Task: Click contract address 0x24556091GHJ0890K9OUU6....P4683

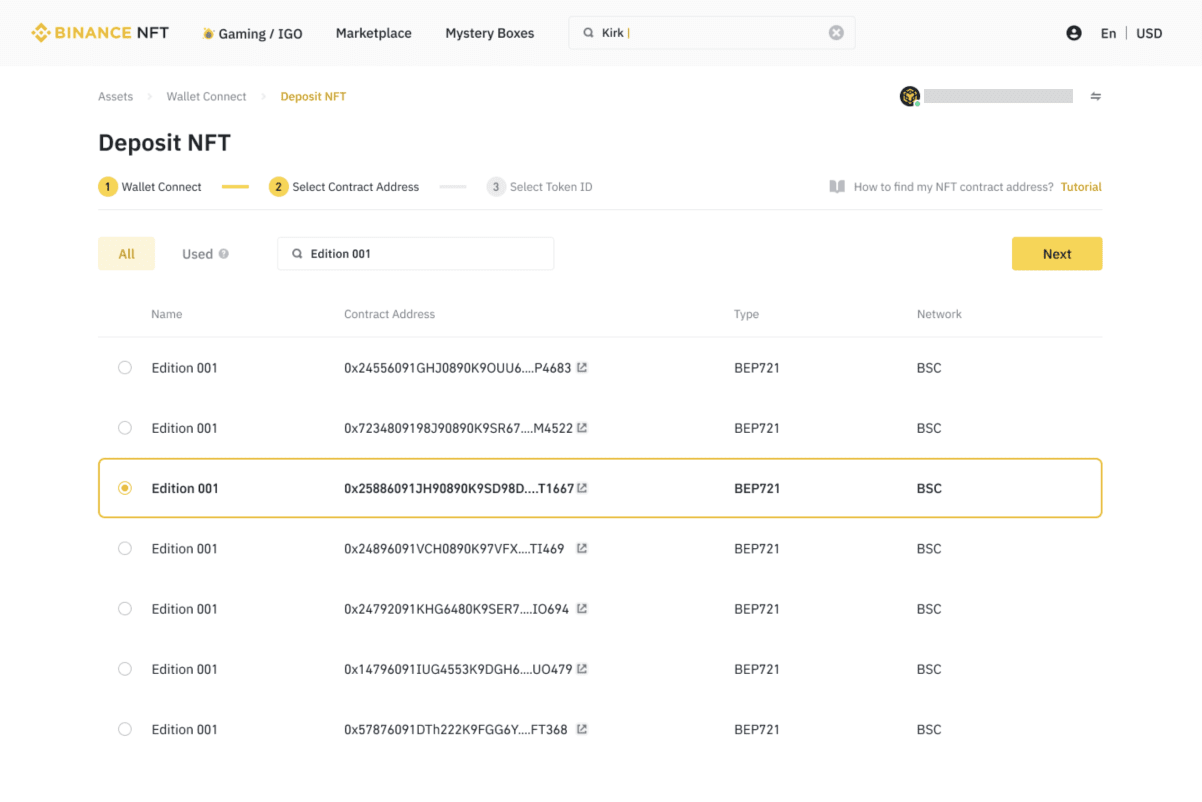Action: [x=457, y=368]
